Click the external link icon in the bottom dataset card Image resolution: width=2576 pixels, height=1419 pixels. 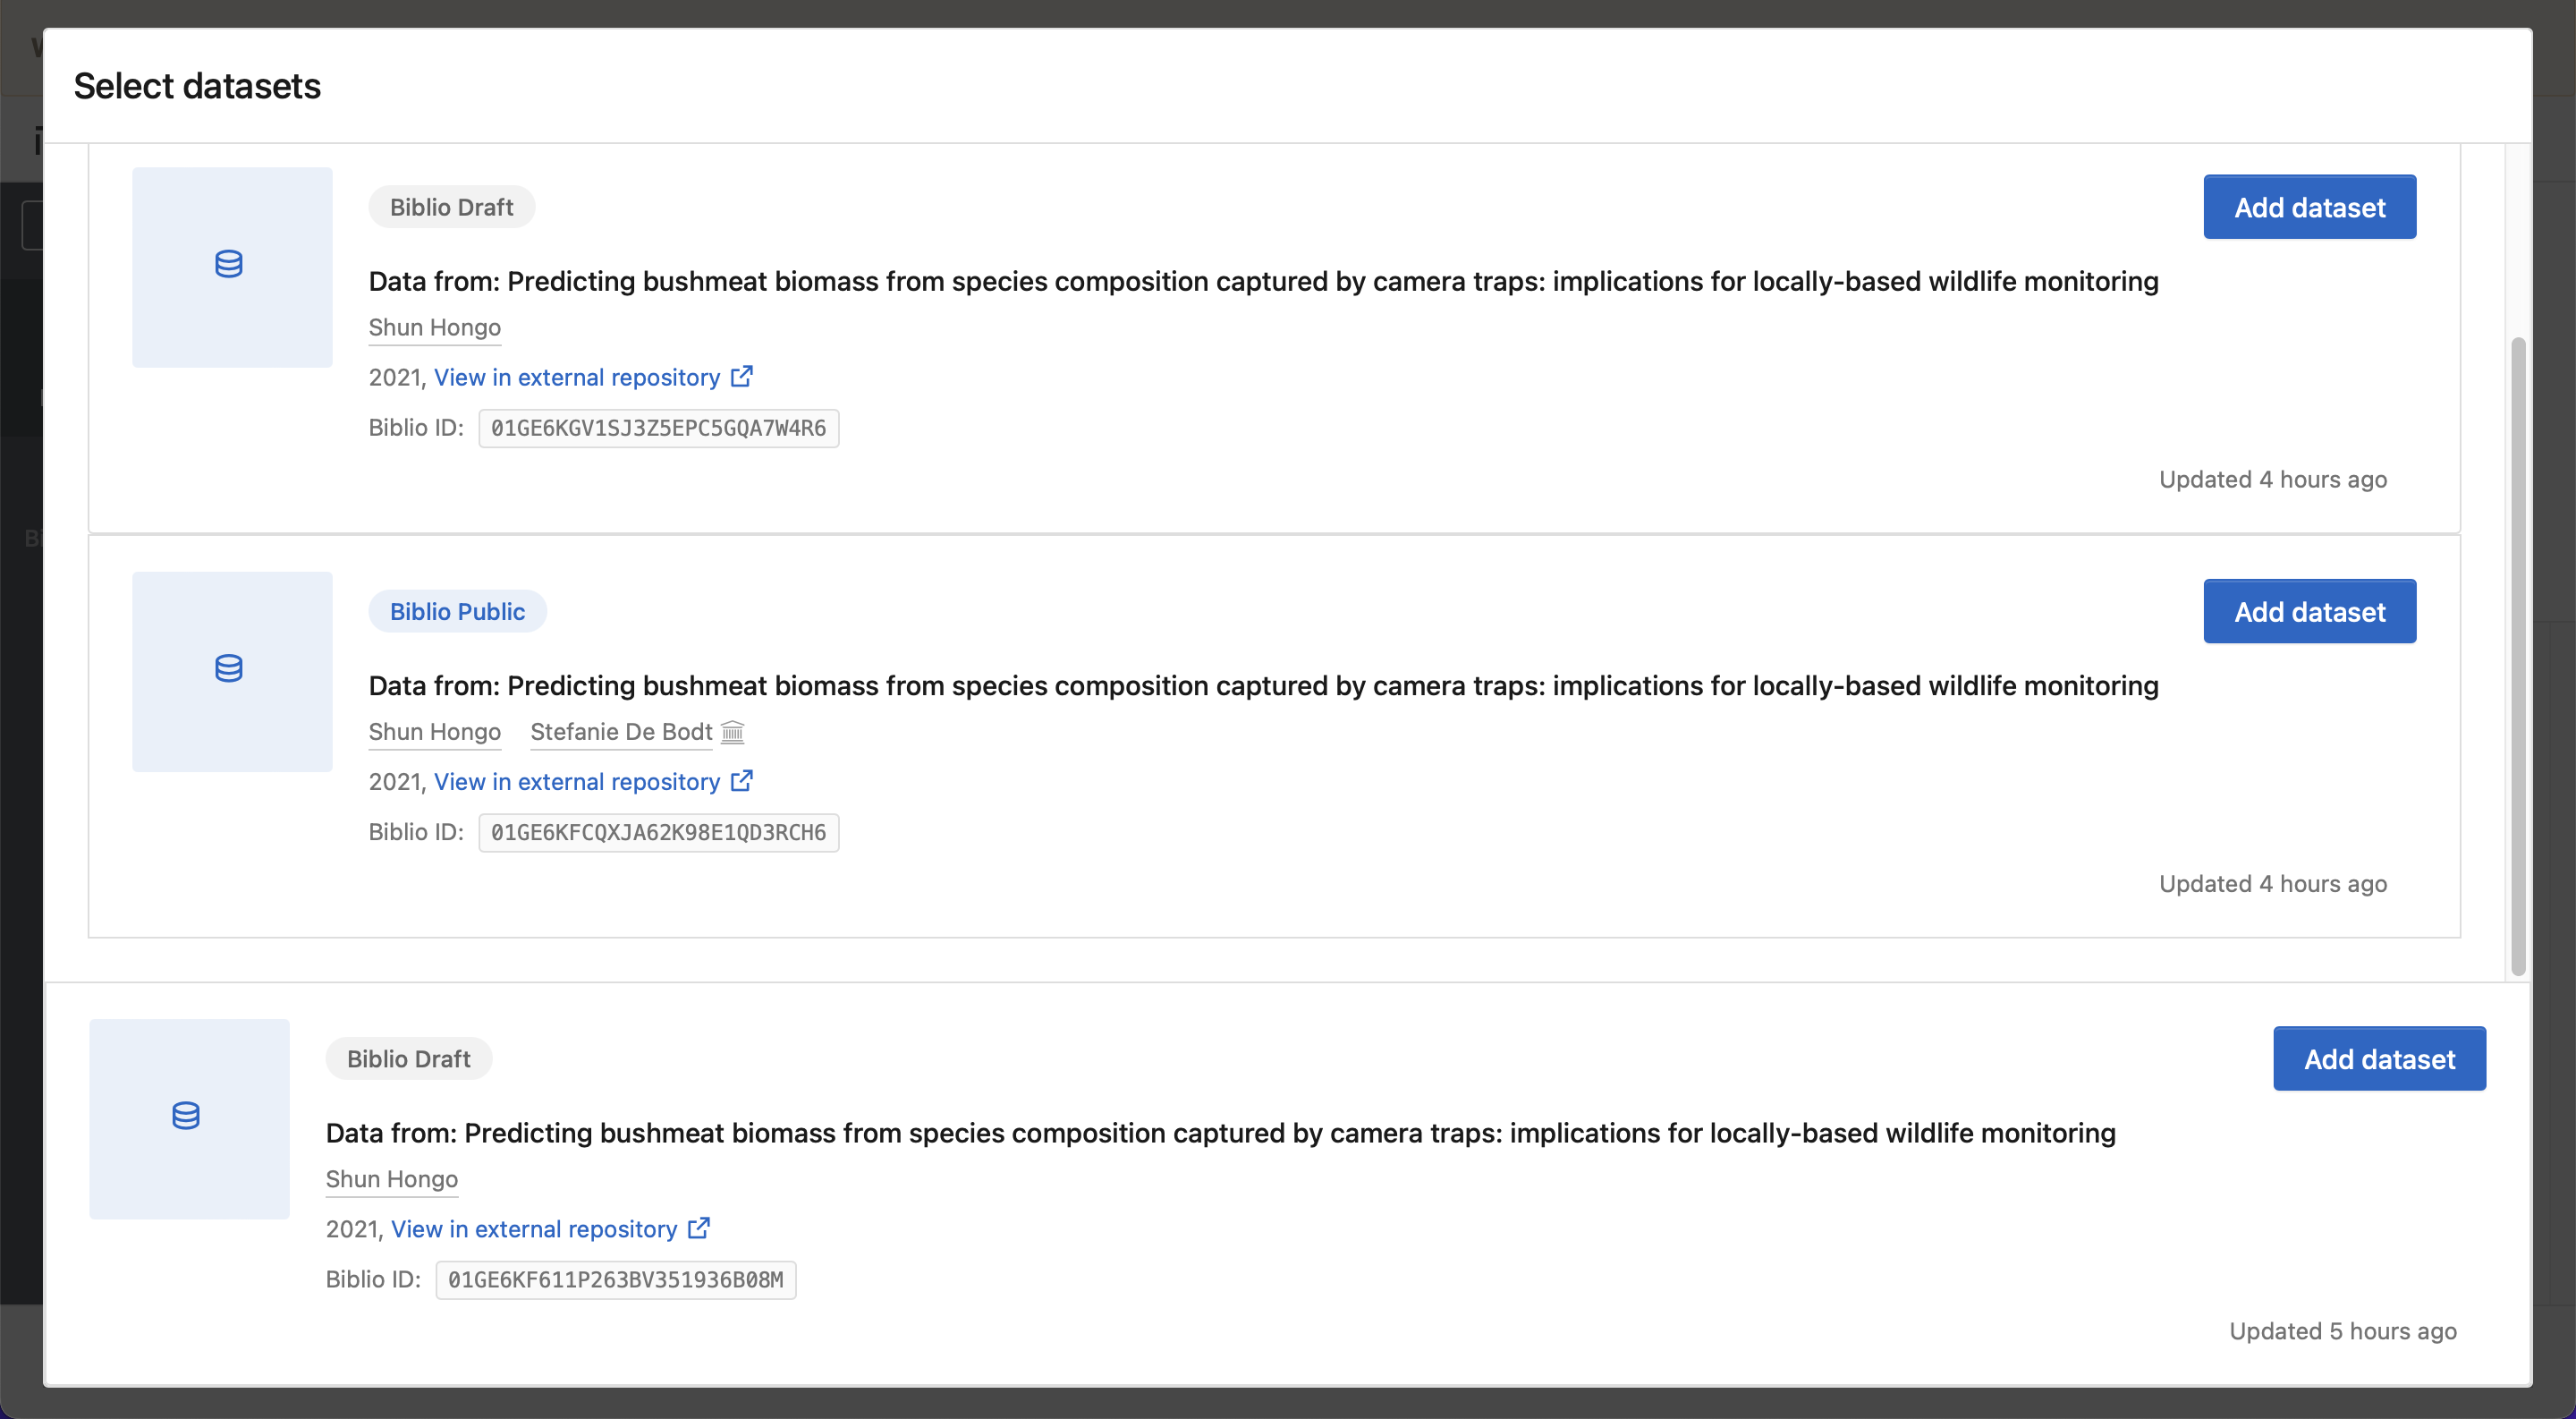[699, 1227]
